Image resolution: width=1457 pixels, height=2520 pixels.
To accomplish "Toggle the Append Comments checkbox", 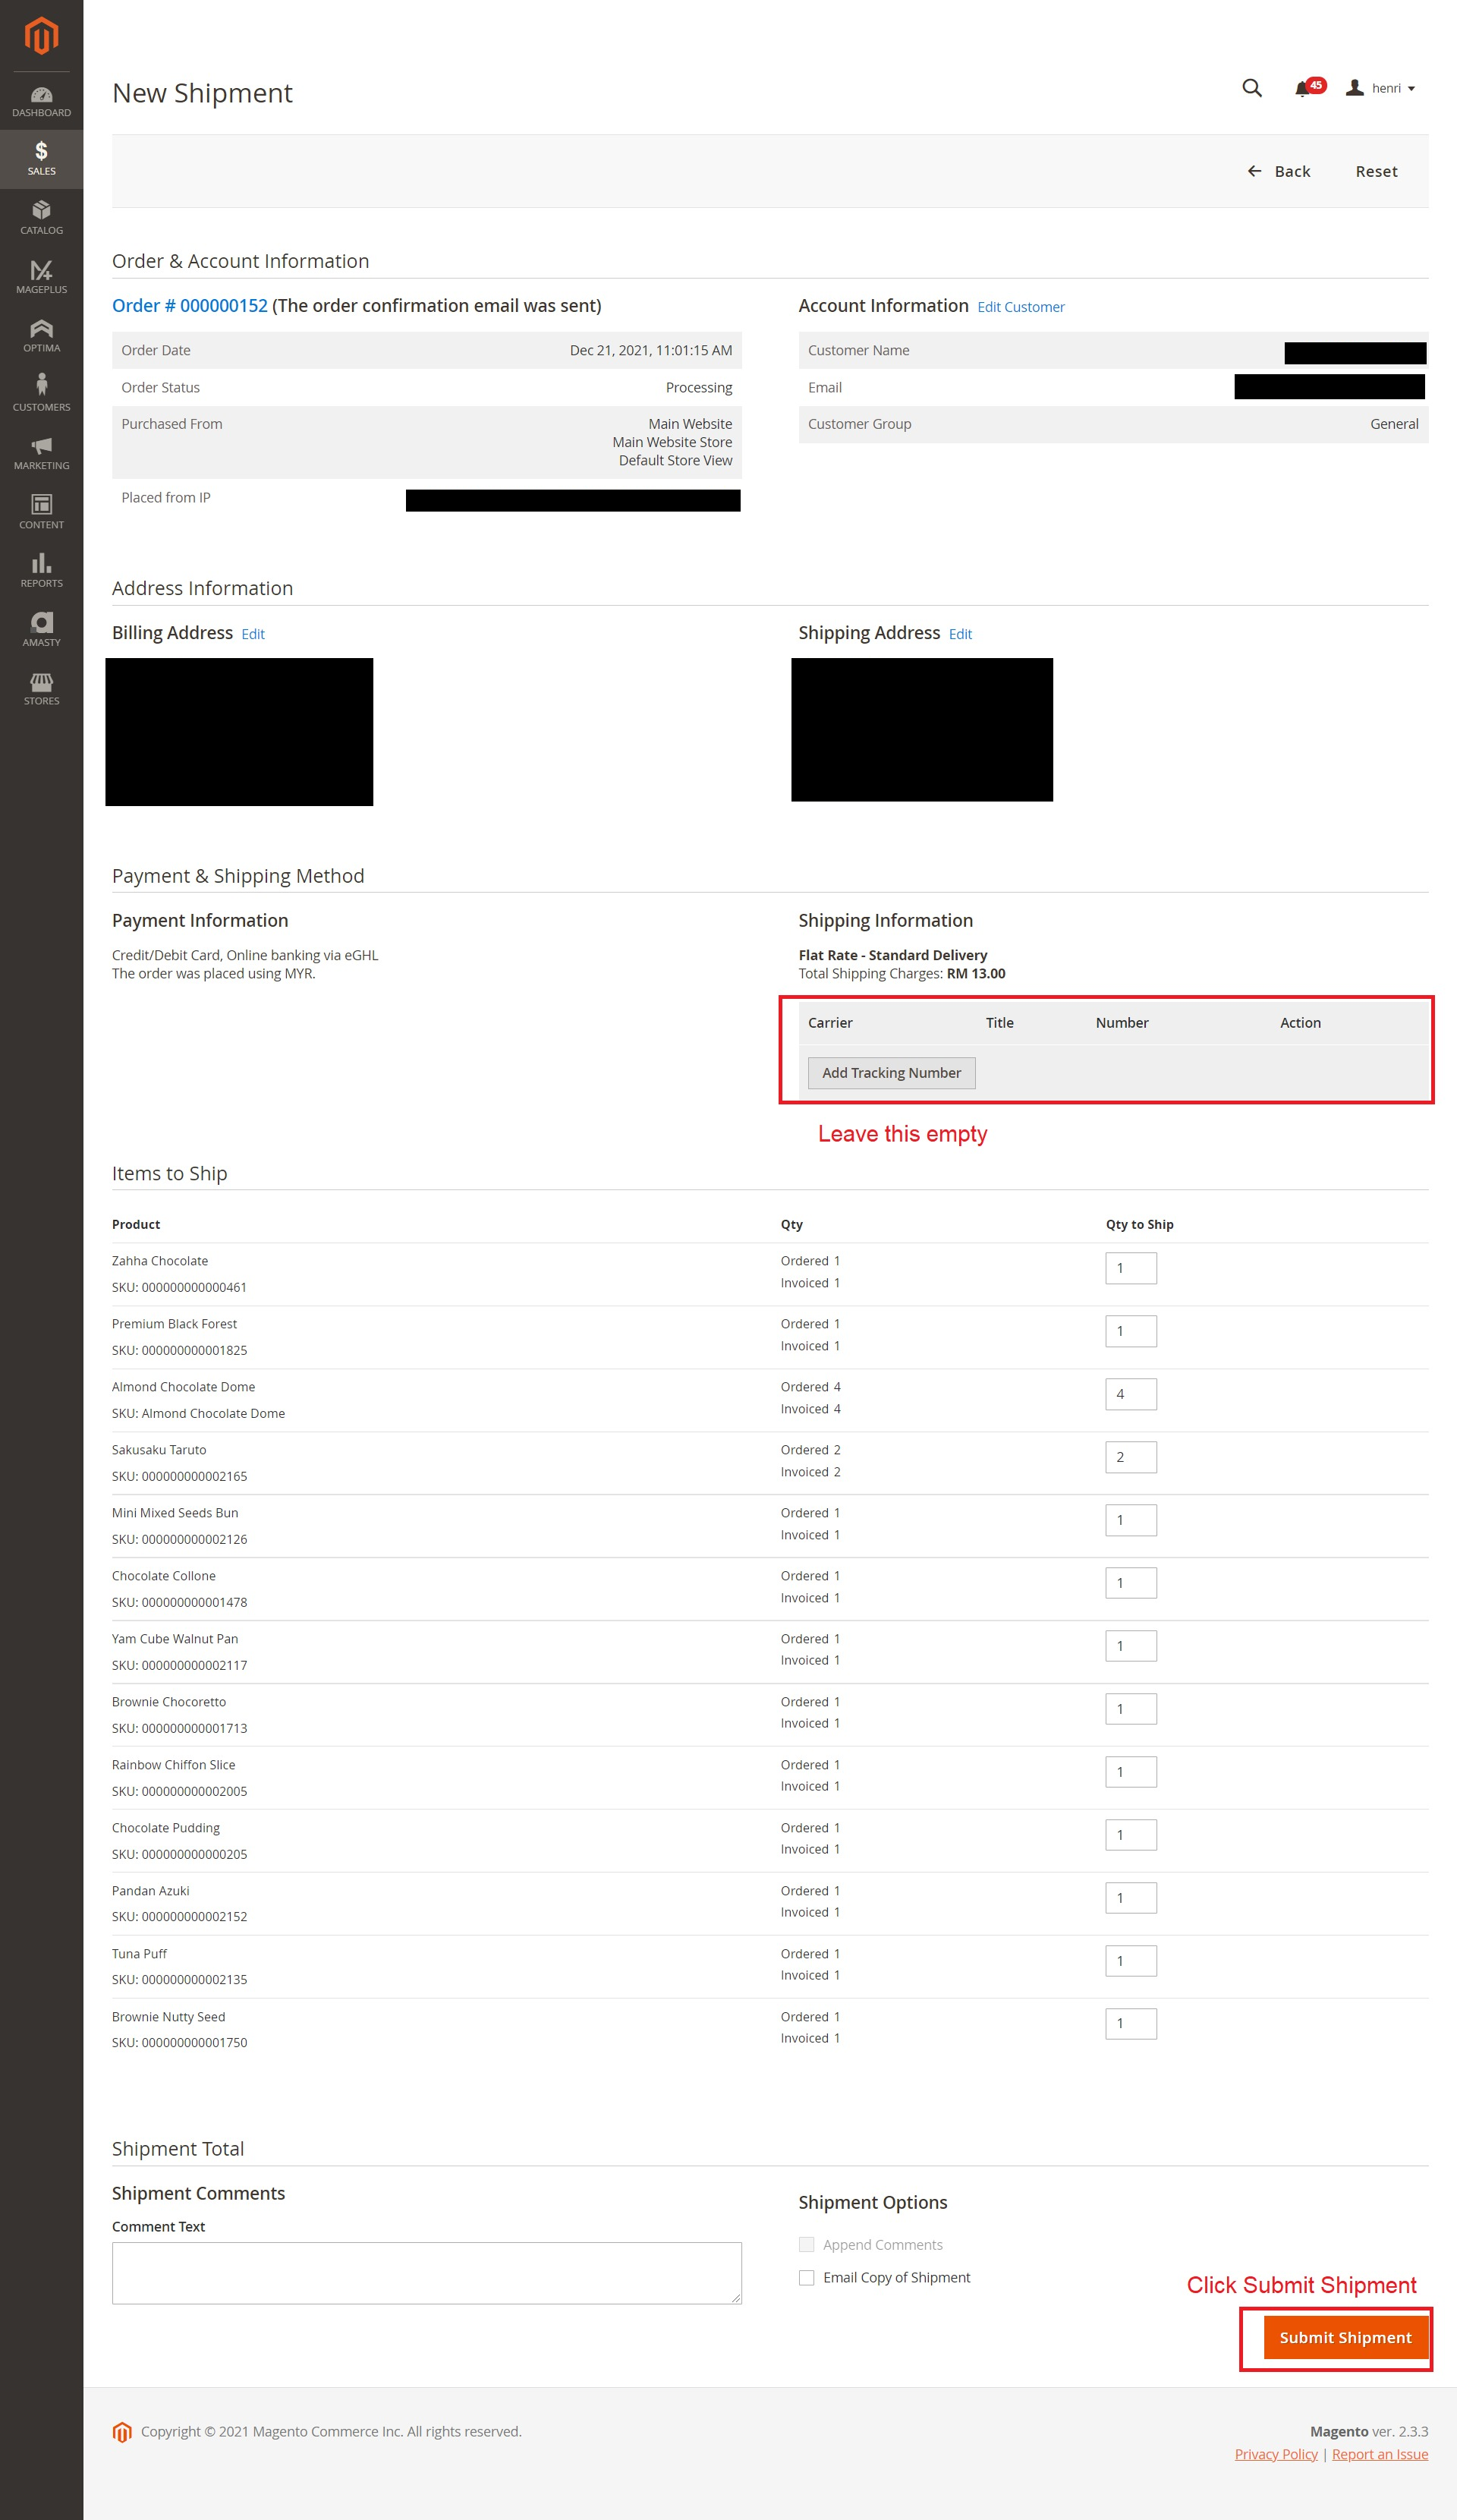I will point(806,2244).
